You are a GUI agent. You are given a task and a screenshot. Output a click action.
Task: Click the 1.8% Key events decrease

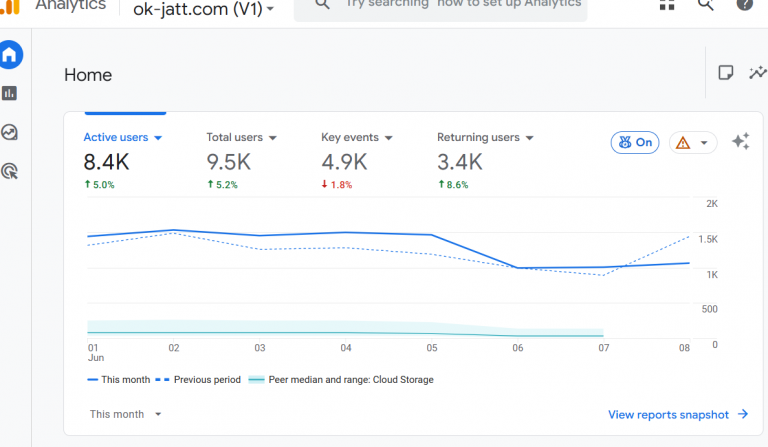[x=336, y=185]
